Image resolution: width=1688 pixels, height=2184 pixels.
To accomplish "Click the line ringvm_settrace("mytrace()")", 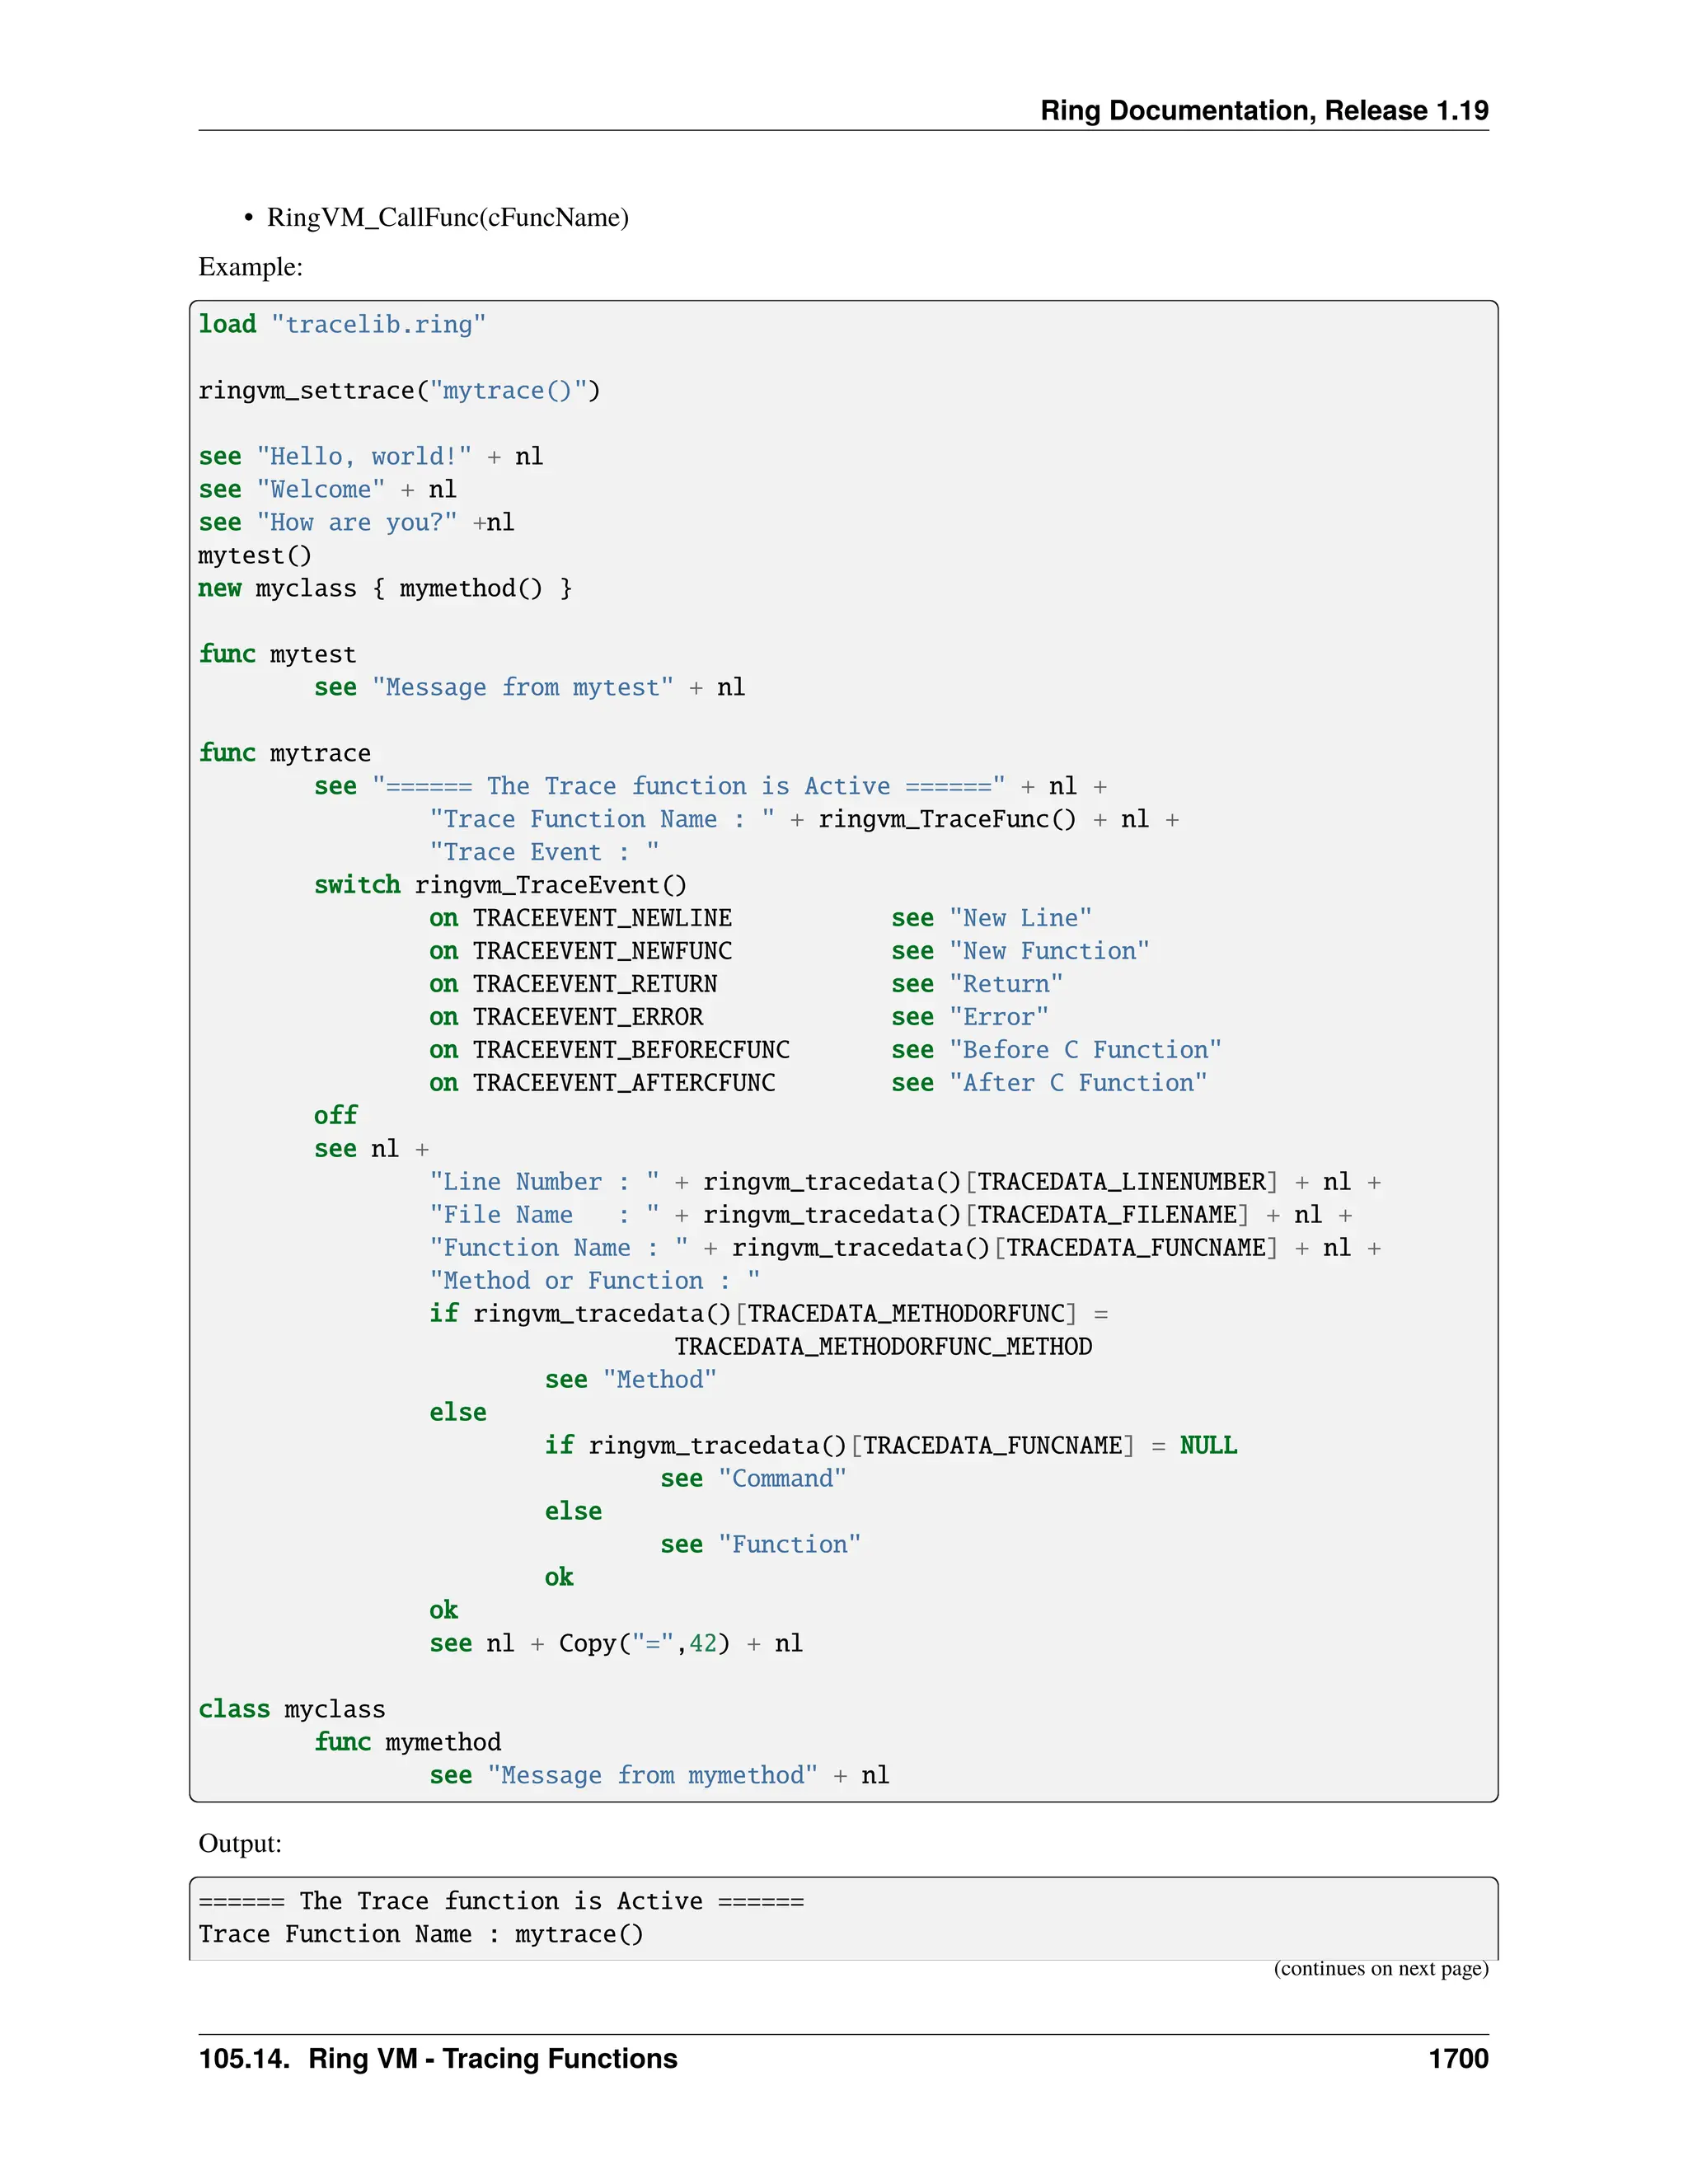I will 400,390.
